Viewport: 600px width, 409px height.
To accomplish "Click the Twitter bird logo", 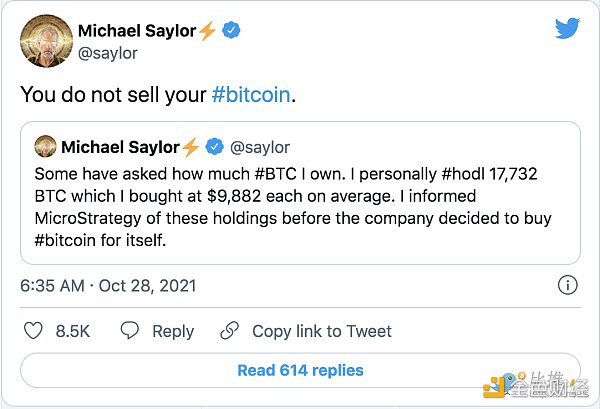I will point(567,29).
